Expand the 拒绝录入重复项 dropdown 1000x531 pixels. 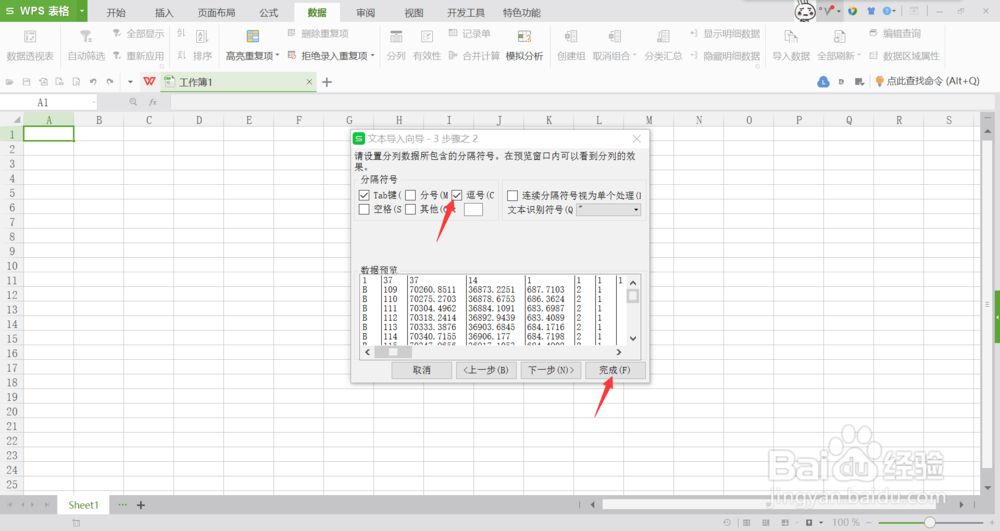(x=372, y=56)
